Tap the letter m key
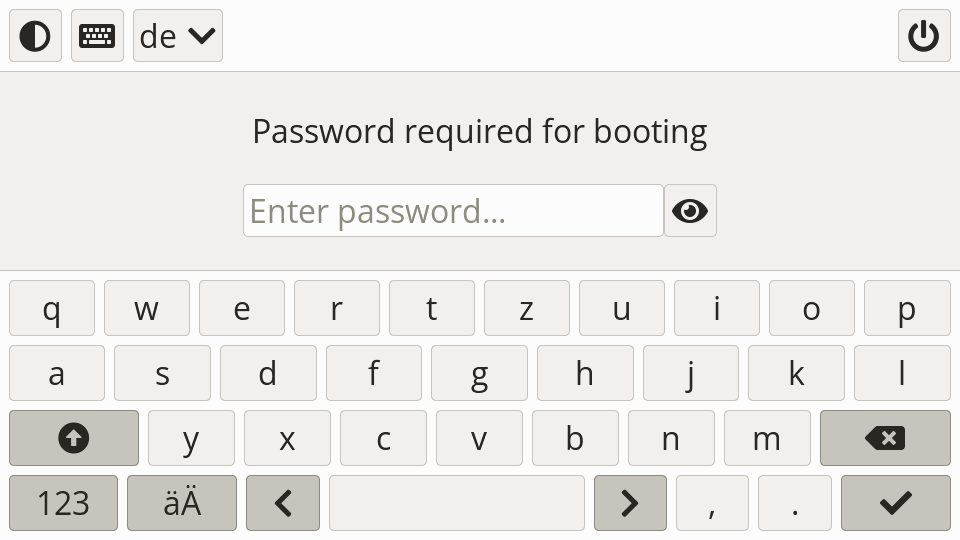 (766, 438)
